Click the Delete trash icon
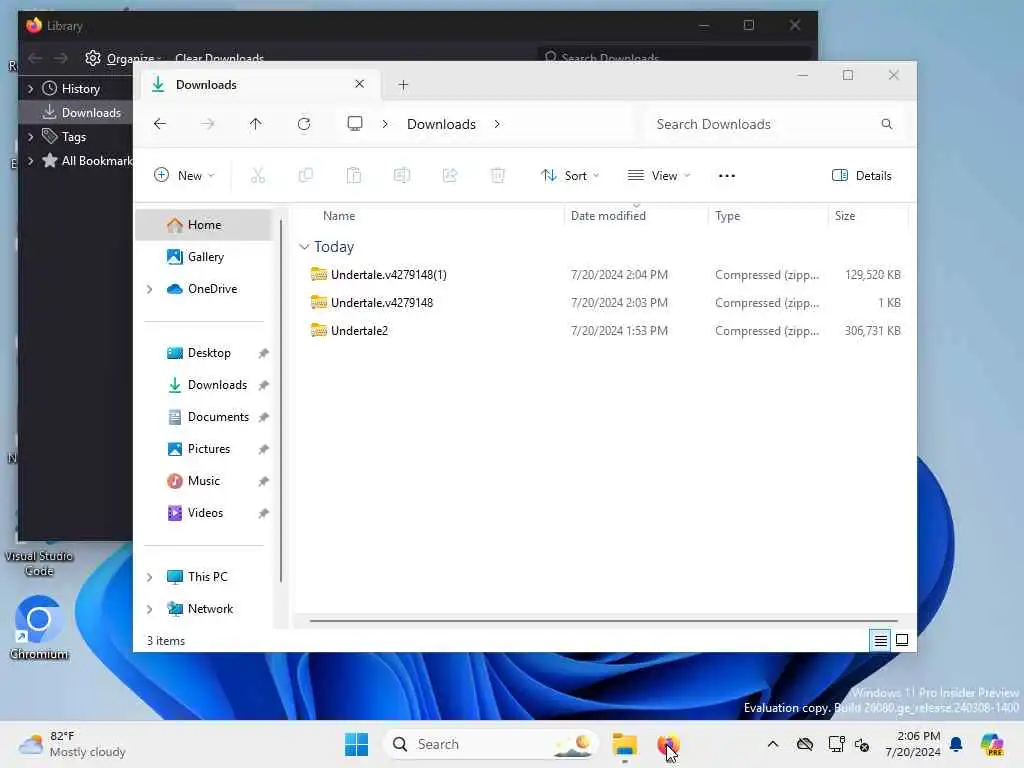1024x768 pixels. (498, 176)
